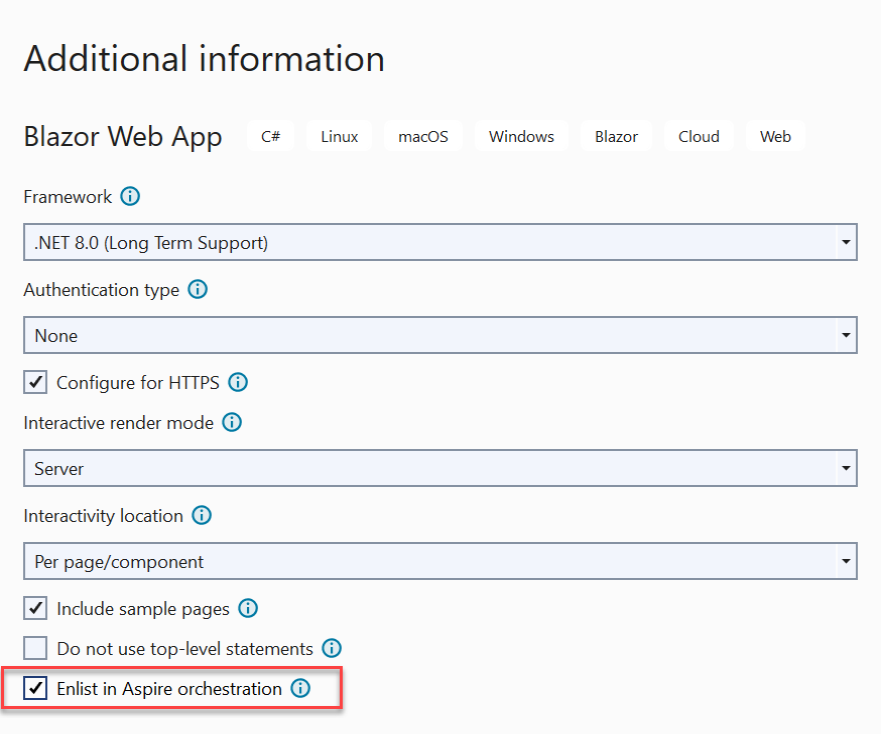Open the Authentication type dropdown
Viewport: 881px width, 734px height.
[x=440, y=335]
